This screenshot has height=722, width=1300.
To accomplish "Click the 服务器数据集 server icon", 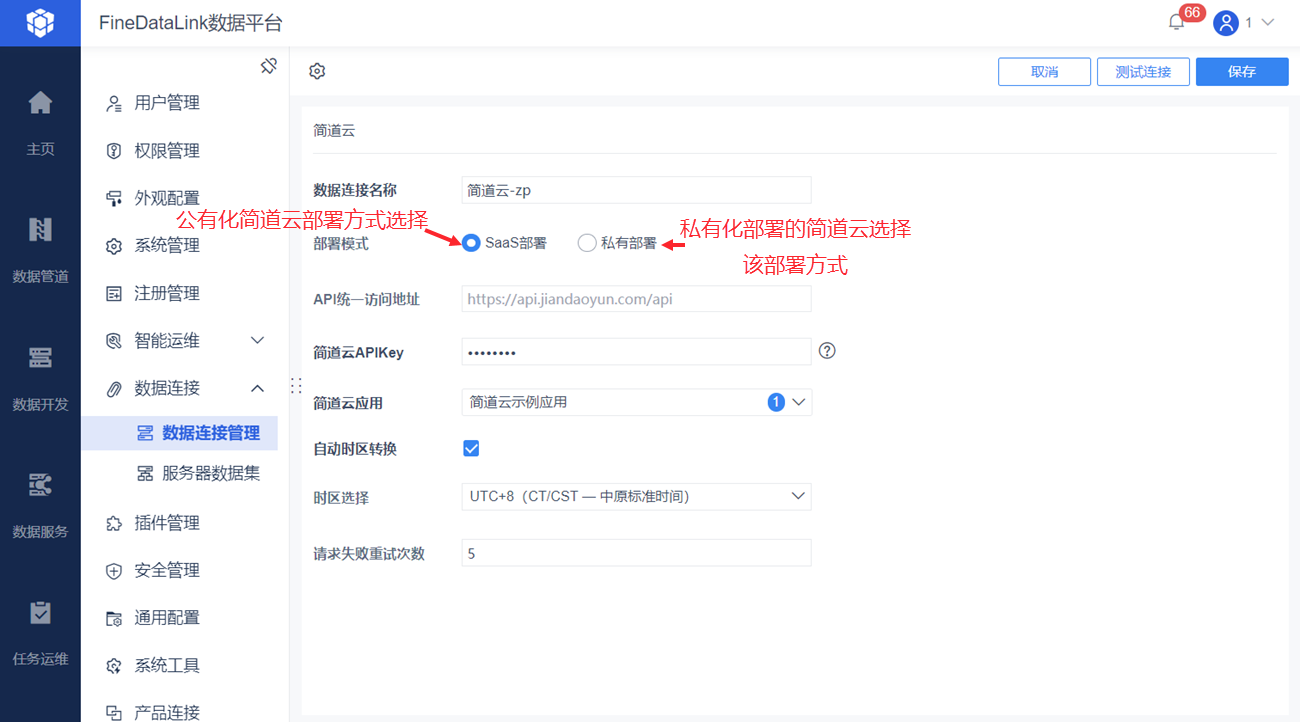I will [x=145, y=473].
